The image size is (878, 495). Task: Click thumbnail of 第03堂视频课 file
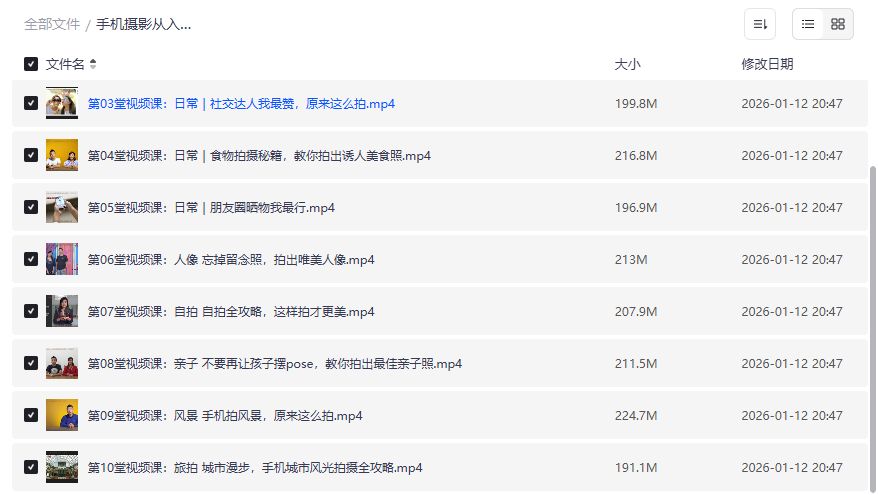click(62, 103)
